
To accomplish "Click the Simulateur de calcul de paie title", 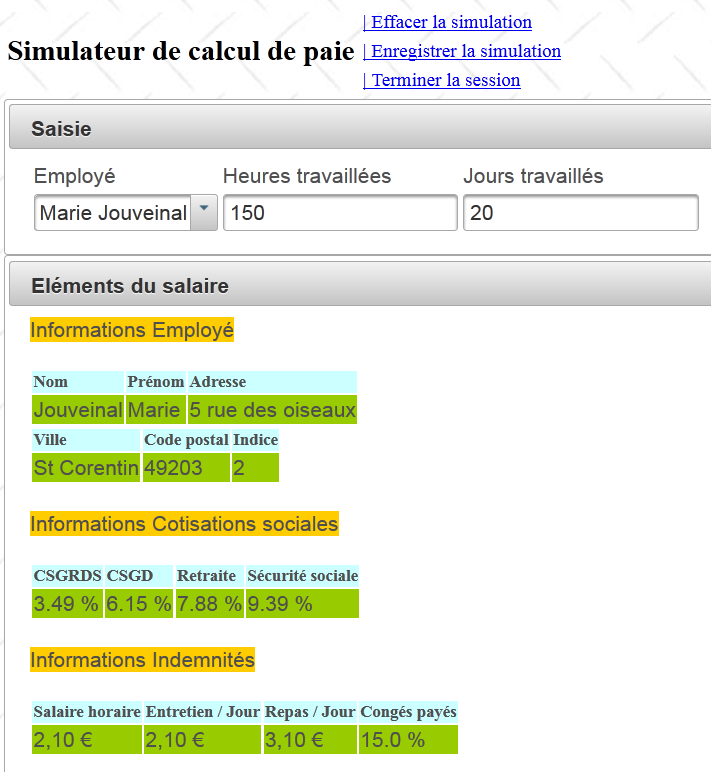I will (x=181, y=52).
